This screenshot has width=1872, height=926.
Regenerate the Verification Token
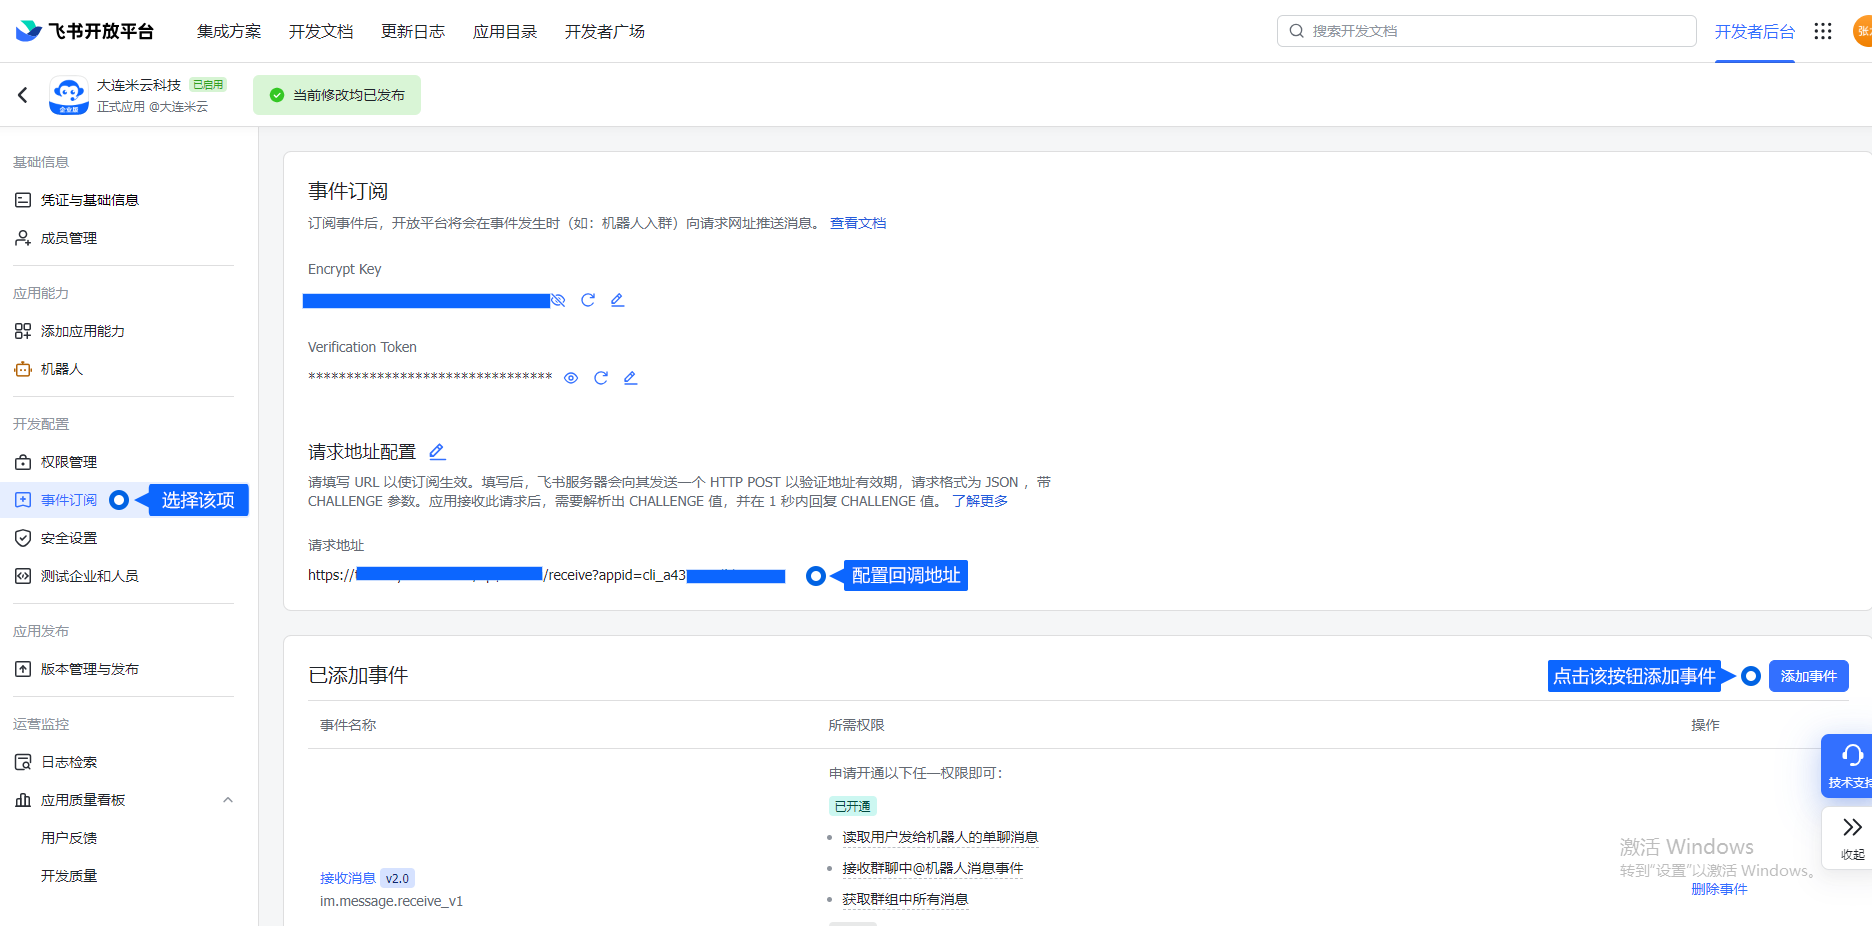pyautogui.click(x=601, y=378)
